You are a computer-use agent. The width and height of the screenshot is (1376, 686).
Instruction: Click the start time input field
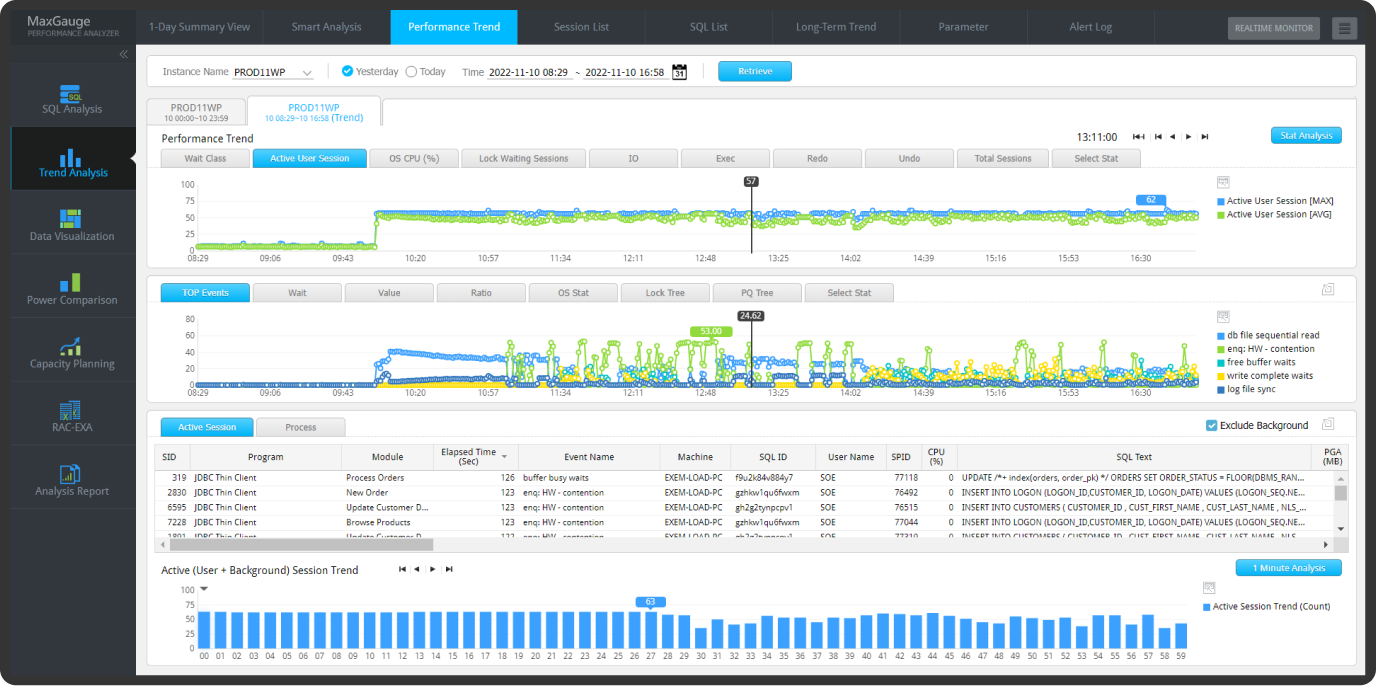(x=528, y=73)
